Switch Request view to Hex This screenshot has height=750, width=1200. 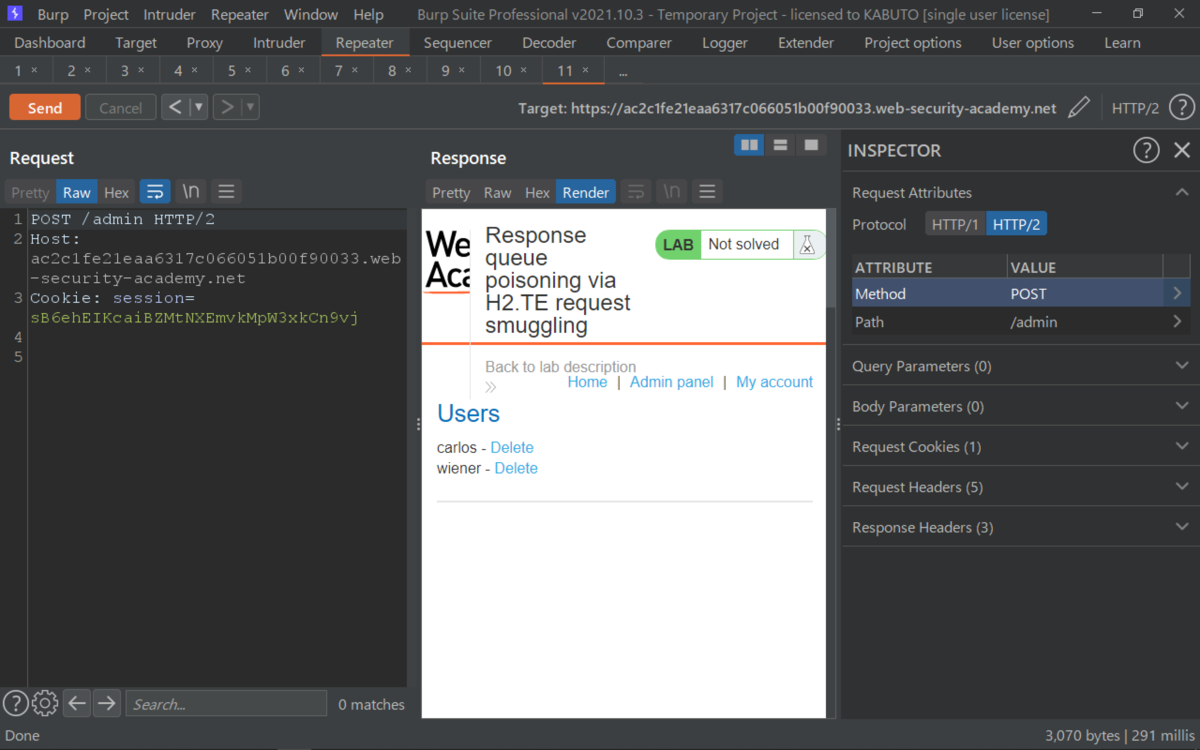(x=117, y=193)
